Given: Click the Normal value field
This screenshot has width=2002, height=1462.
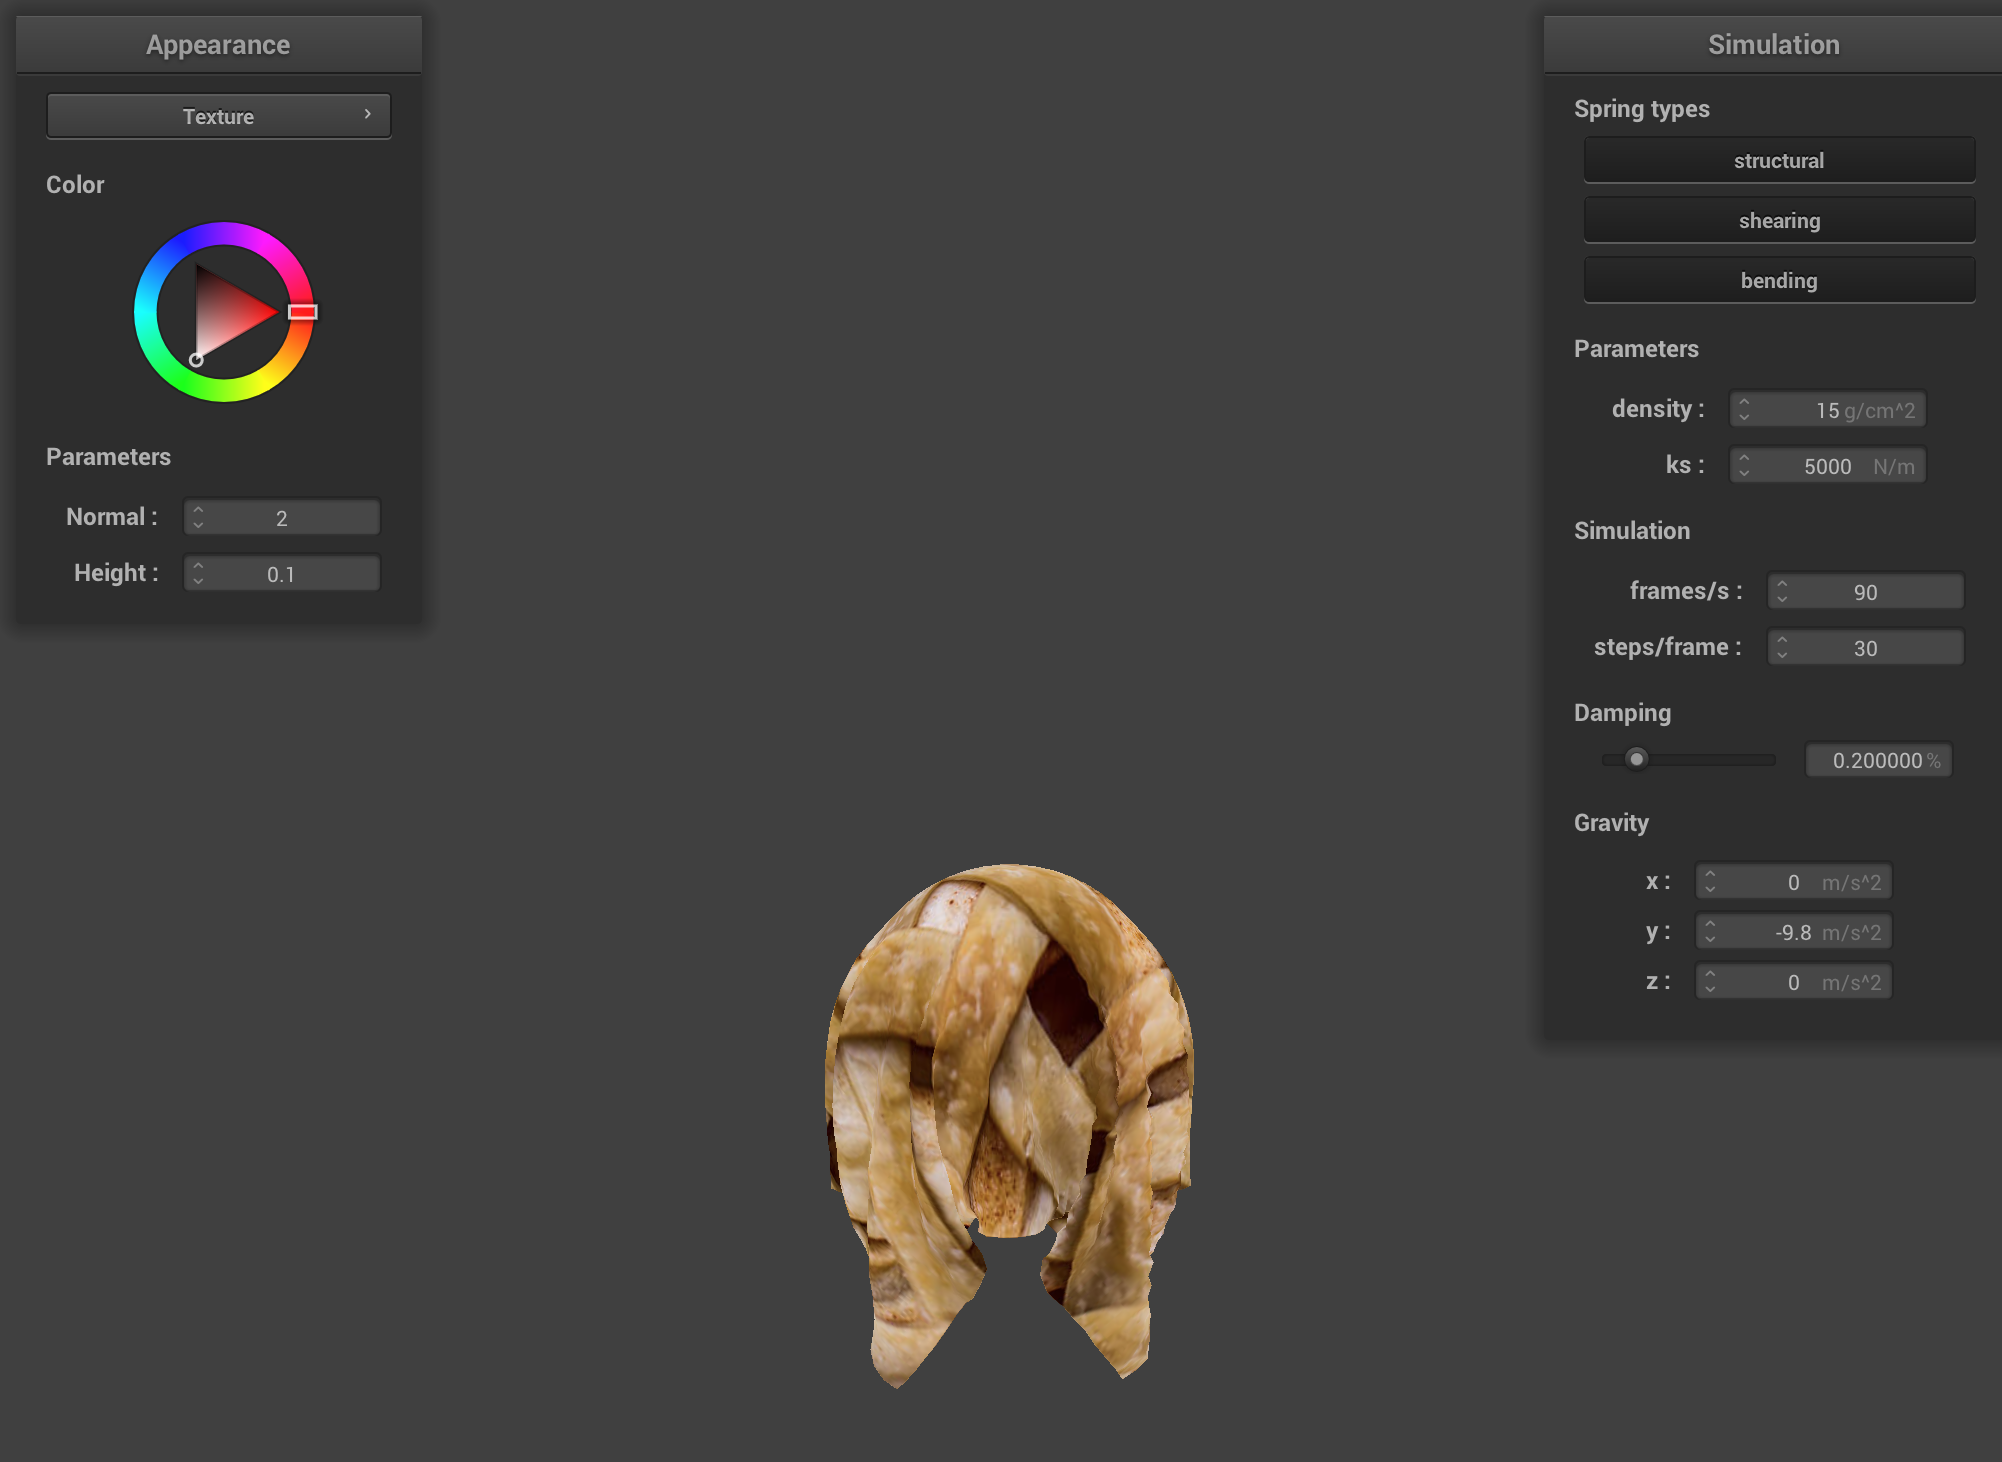Looking at the screenshot, I should pyautogui.click(x=282, y=517).
